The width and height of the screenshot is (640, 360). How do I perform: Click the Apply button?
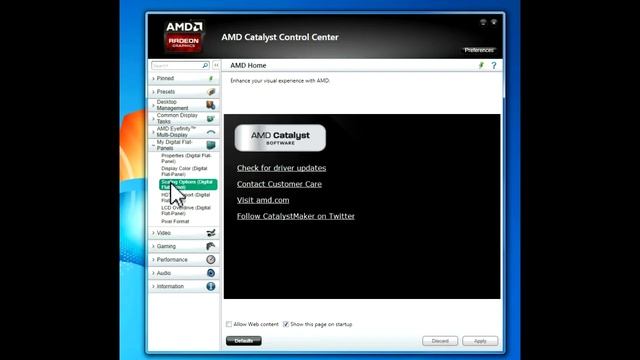tap(480, 341)
